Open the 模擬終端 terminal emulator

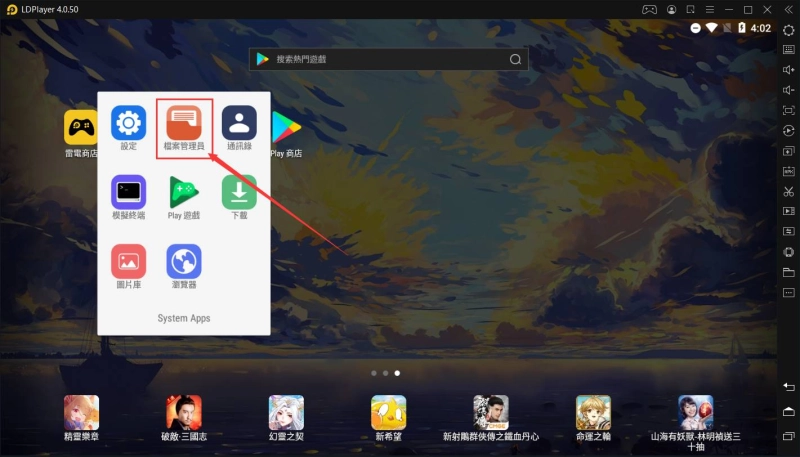tap(128, 192)
